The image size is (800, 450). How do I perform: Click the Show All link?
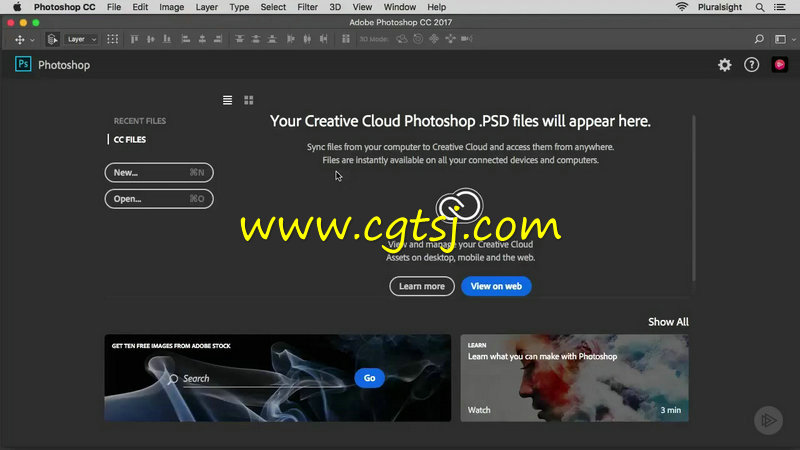(668, 322)
